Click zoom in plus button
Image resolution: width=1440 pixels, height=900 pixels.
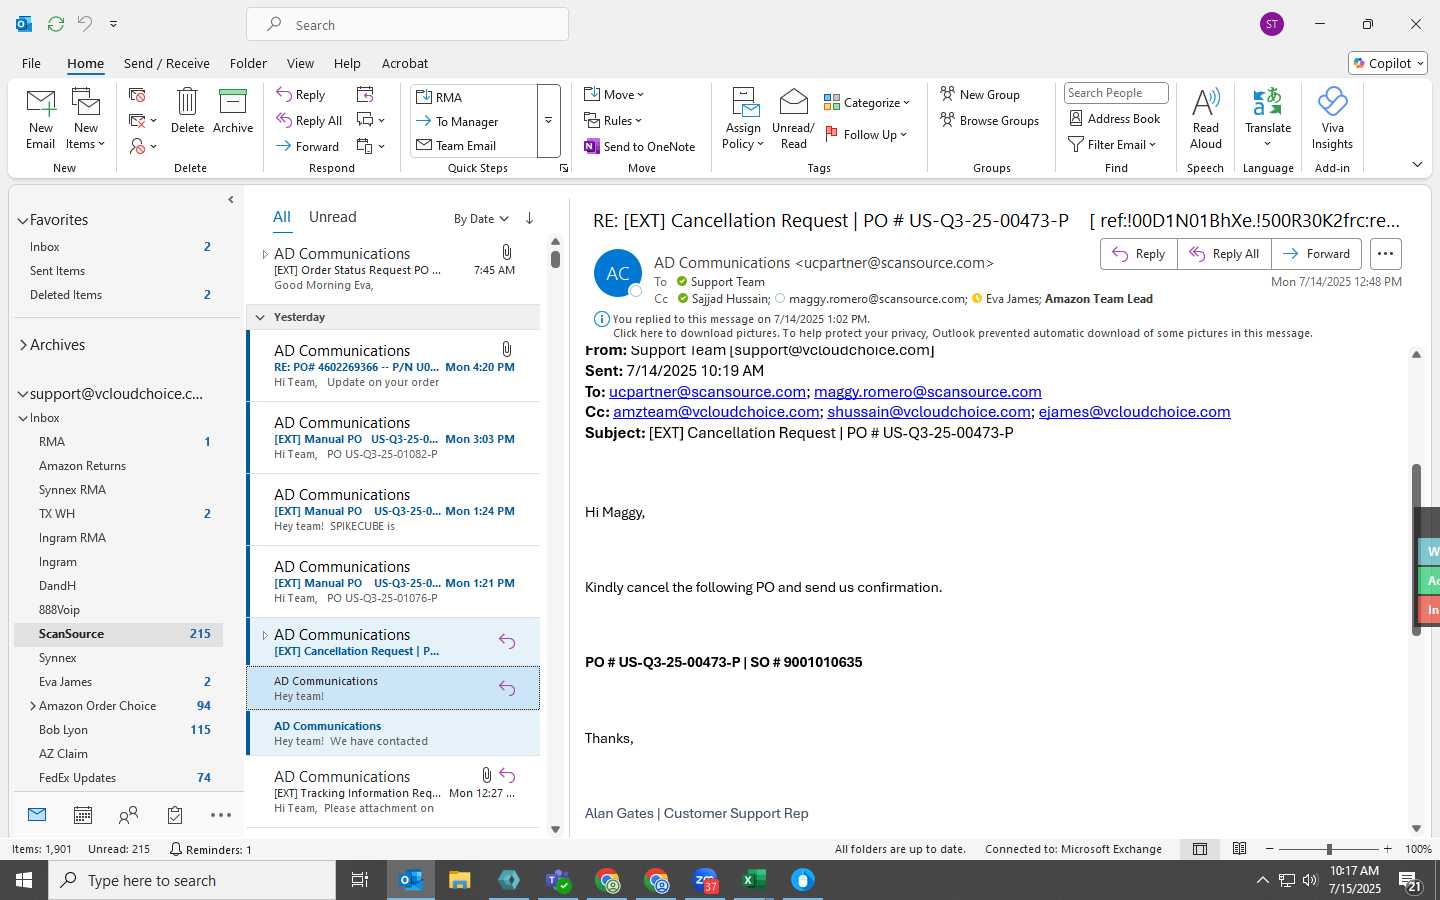pyautogui.click(x=1387, y=849)
